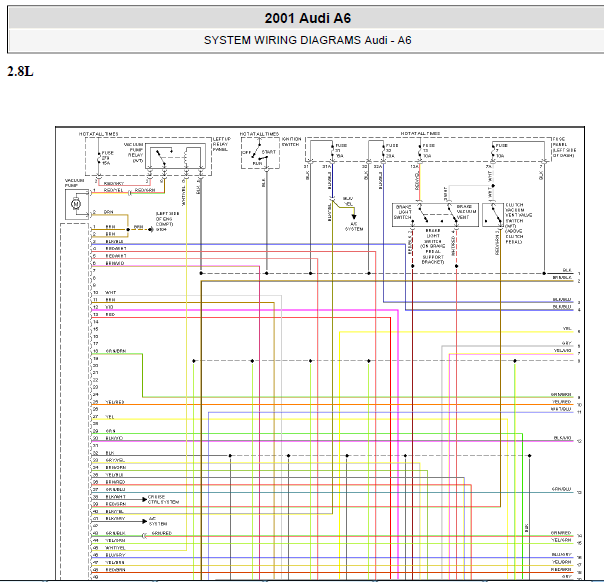
Task: Click the '2001 Audi A6' title heading
Action: tap(307, 18)
